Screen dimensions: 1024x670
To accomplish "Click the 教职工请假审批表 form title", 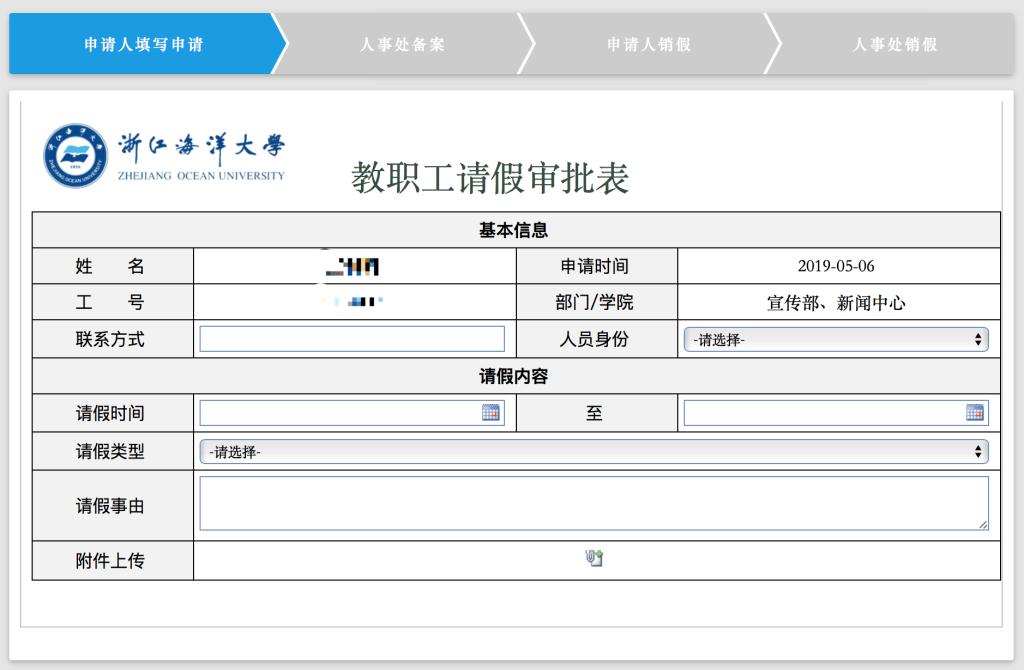I will point(490,178).
